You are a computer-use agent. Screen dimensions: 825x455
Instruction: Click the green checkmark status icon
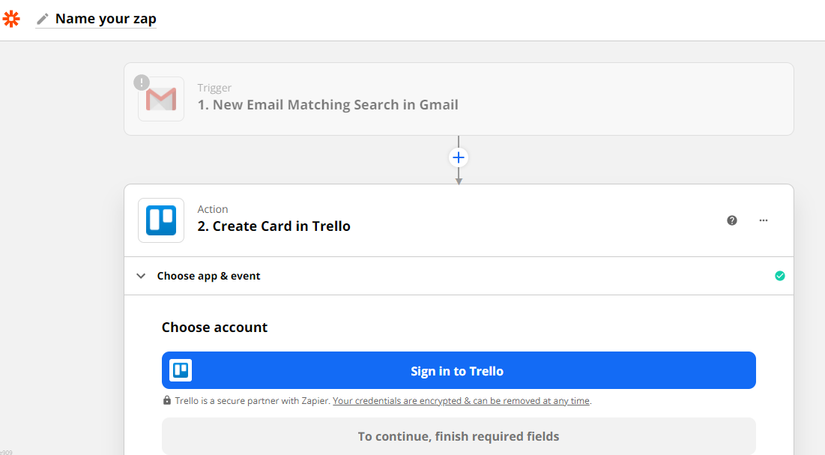[780, 276]
